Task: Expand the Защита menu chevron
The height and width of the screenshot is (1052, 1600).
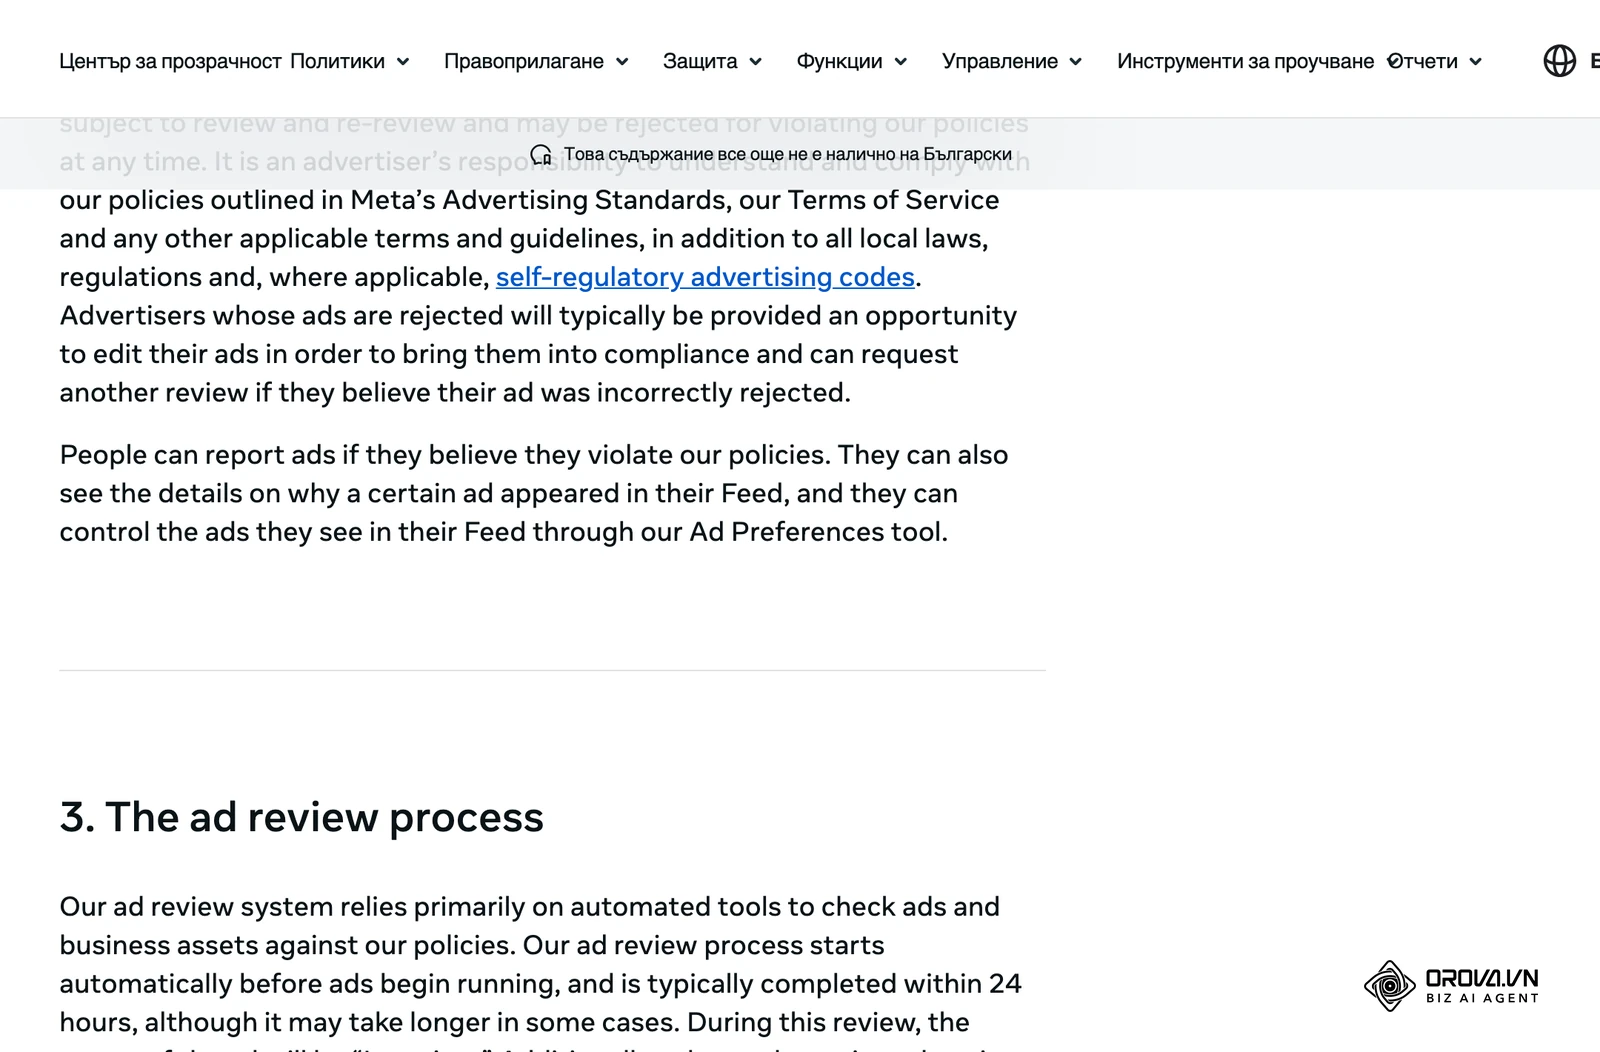Action: tap(755, 62)
